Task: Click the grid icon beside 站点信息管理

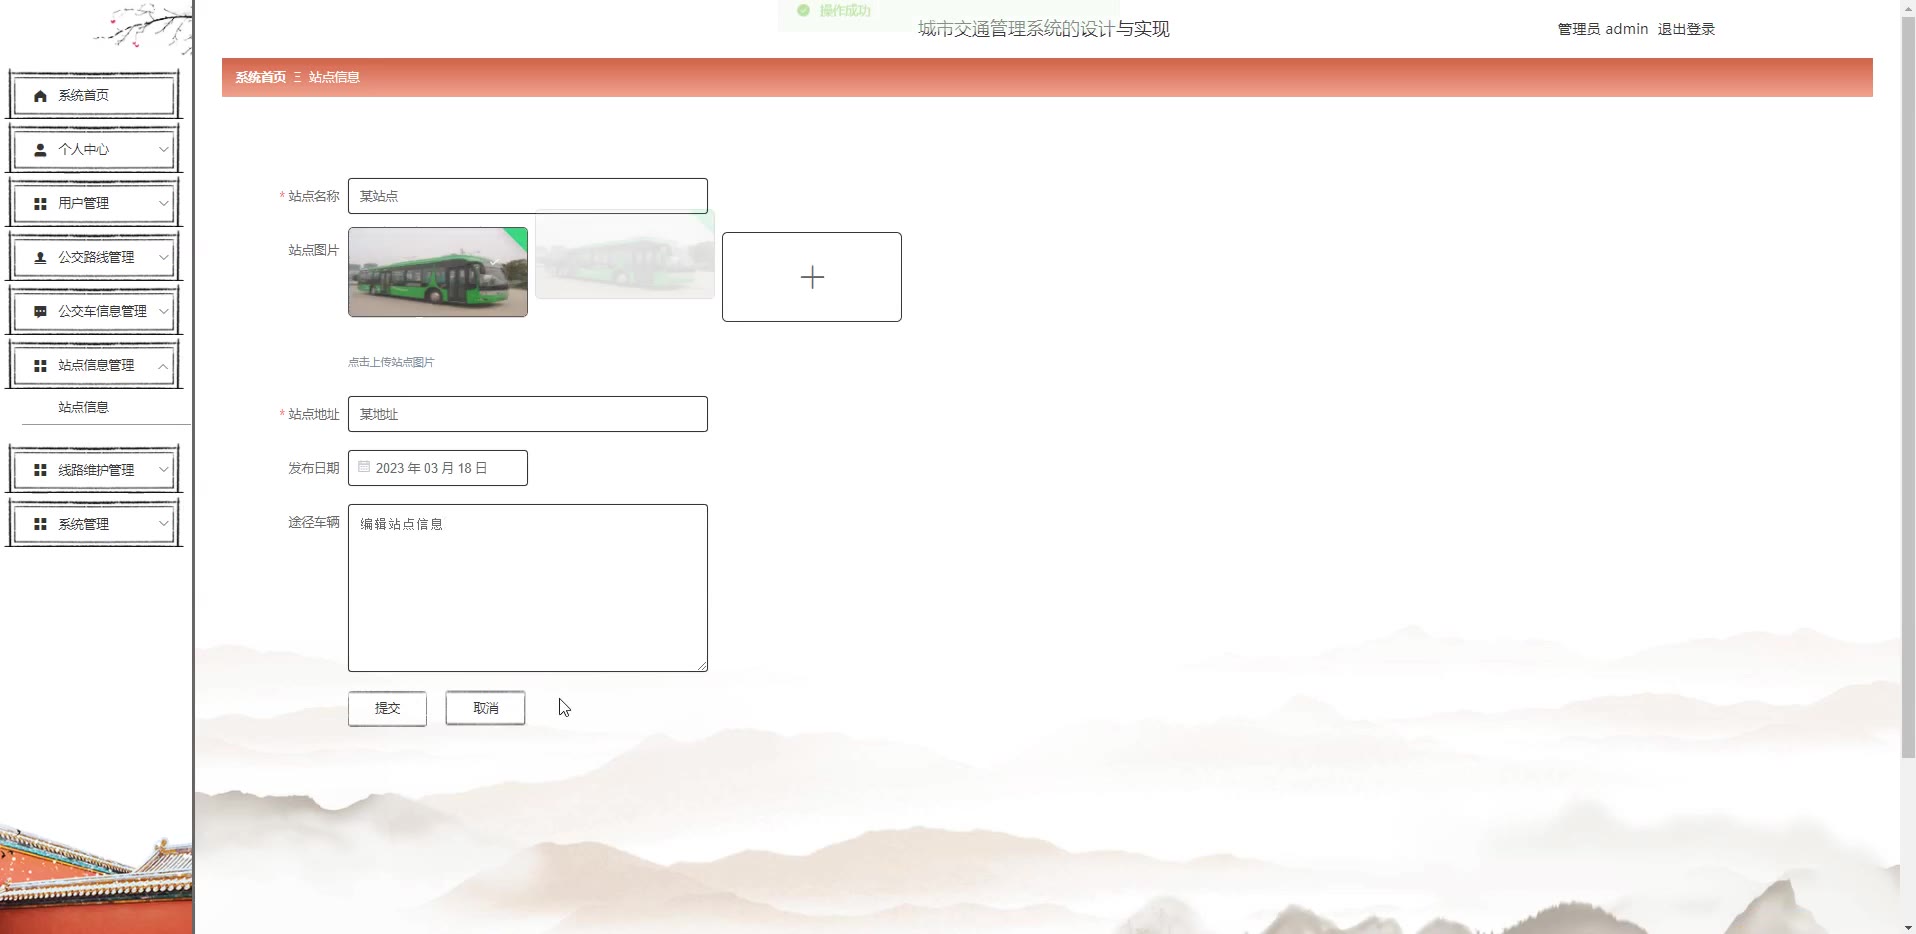Action: pyautogui.click(x=40, y=366)
